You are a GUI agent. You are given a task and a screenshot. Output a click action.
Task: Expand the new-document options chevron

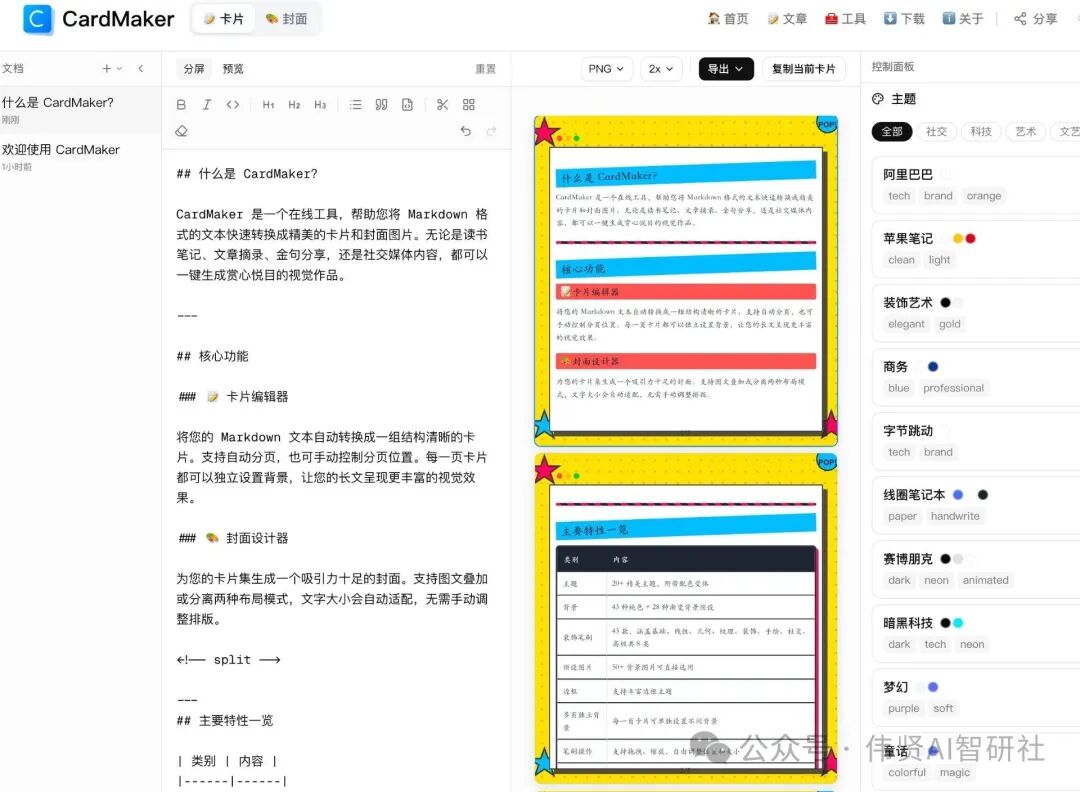[x=119, y=68]
